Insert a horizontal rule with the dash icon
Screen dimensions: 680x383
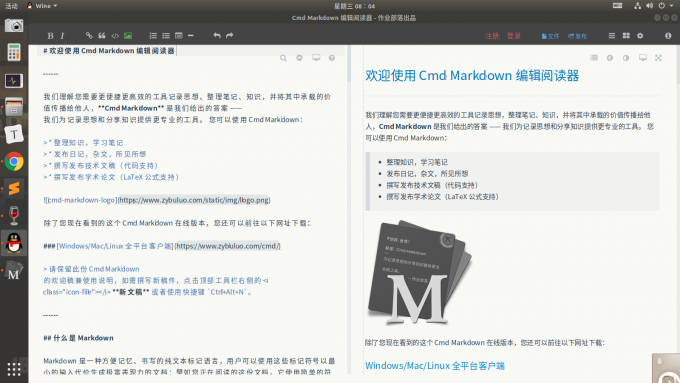pos(191,36)
